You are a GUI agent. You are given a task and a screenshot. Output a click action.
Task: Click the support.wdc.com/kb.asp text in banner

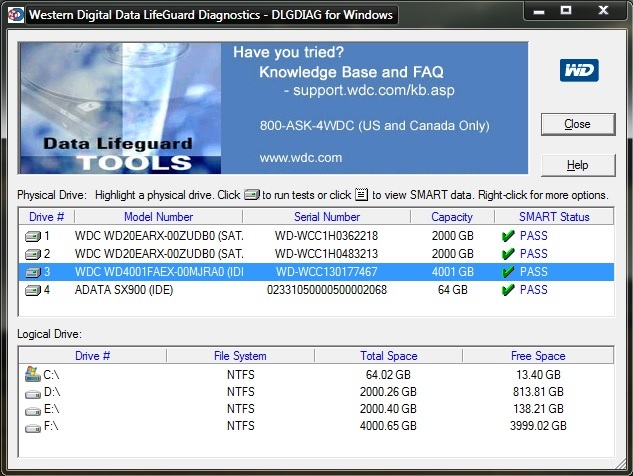tap(374, 90)
